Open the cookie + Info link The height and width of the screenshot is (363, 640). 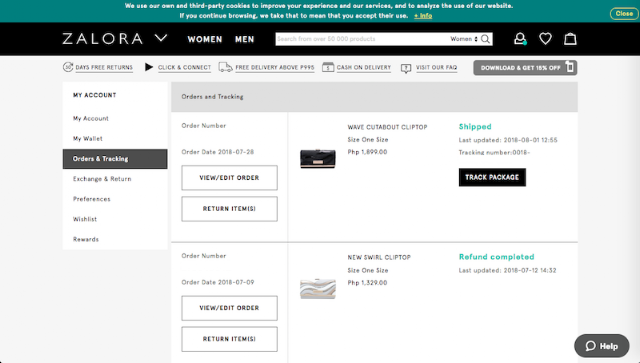click(423, 16)
